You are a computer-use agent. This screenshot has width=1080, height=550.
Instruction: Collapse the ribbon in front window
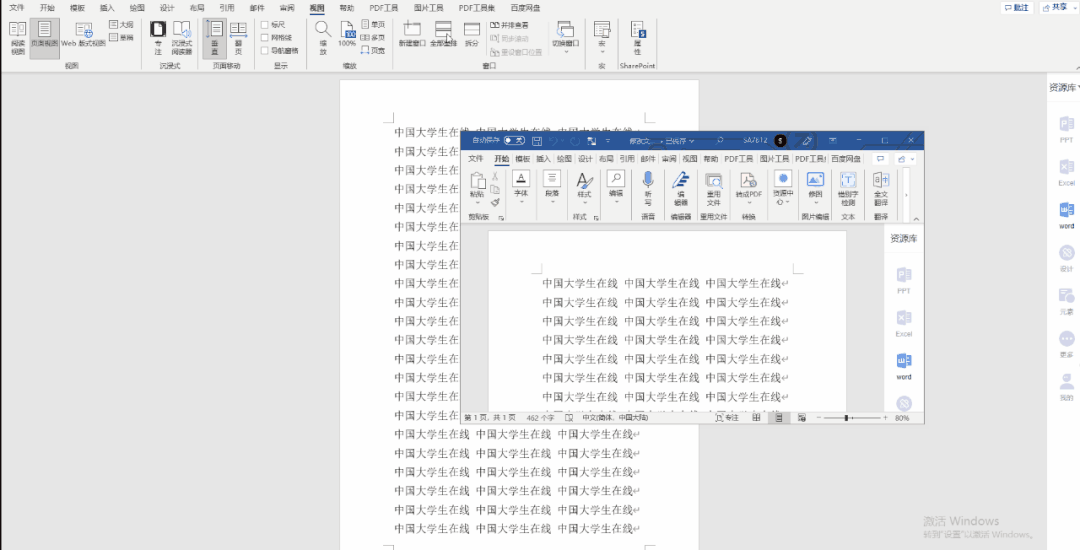point(916,219)
